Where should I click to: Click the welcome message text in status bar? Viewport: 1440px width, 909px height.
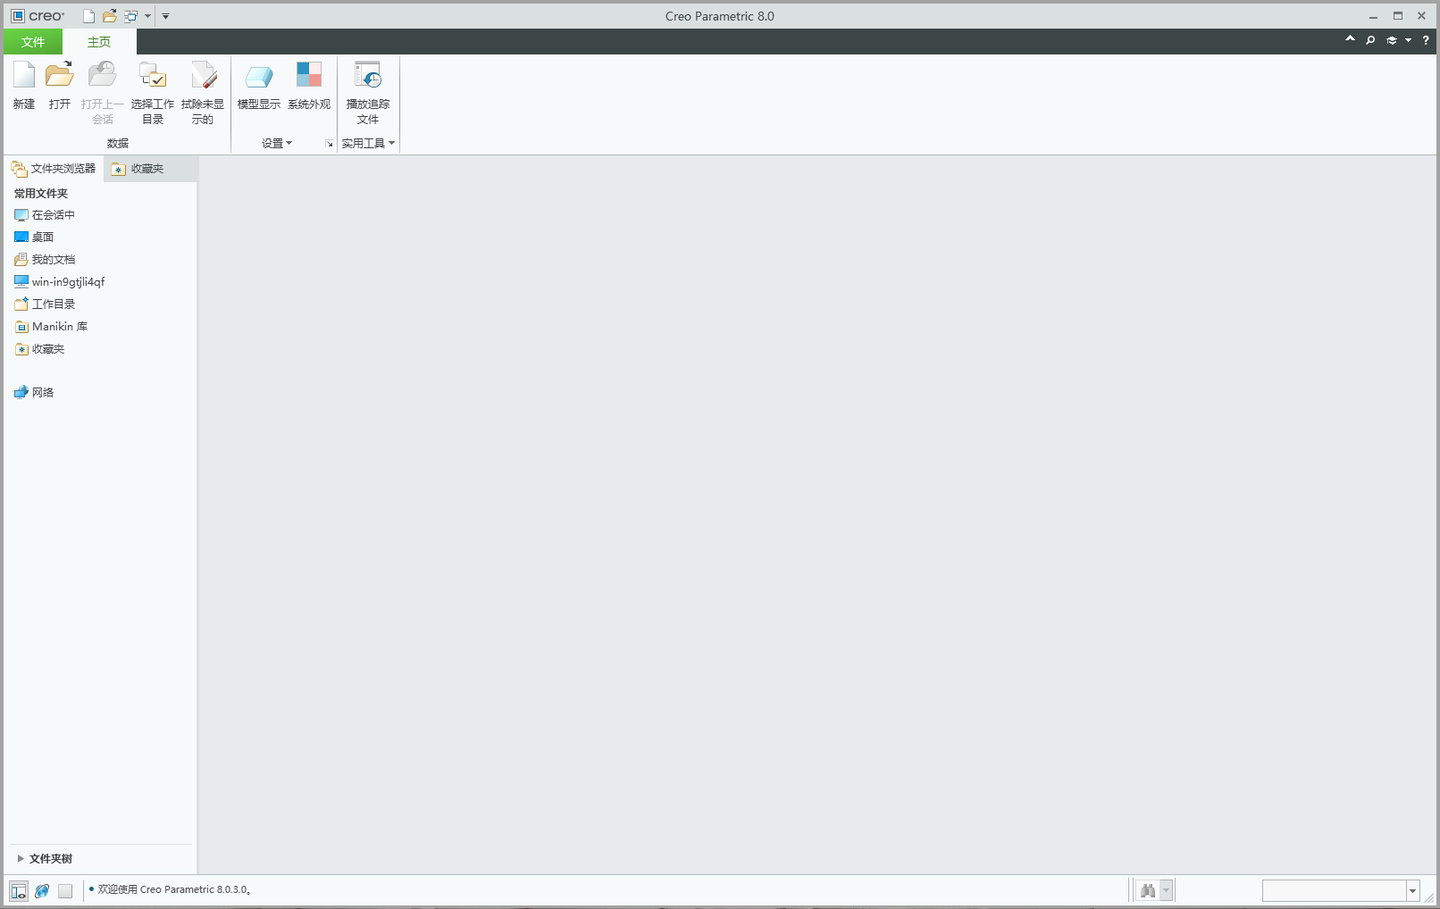pos(174,889)
